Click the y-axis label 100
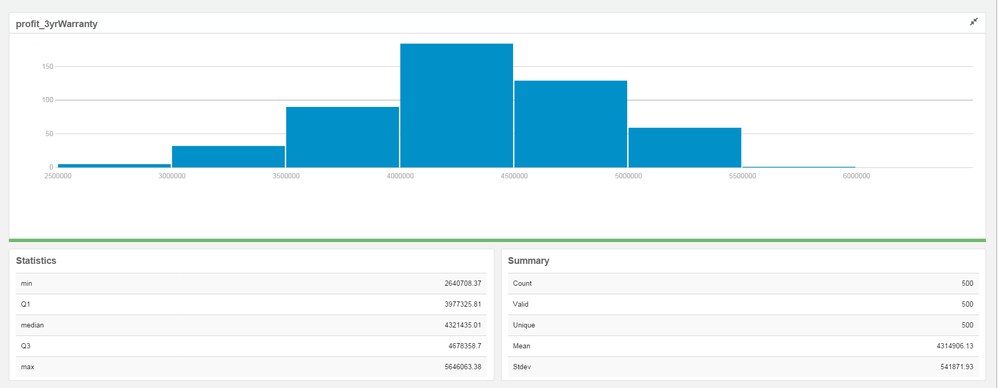The height and width of the screenshot is (388, 998). click(x=48, y=100)
